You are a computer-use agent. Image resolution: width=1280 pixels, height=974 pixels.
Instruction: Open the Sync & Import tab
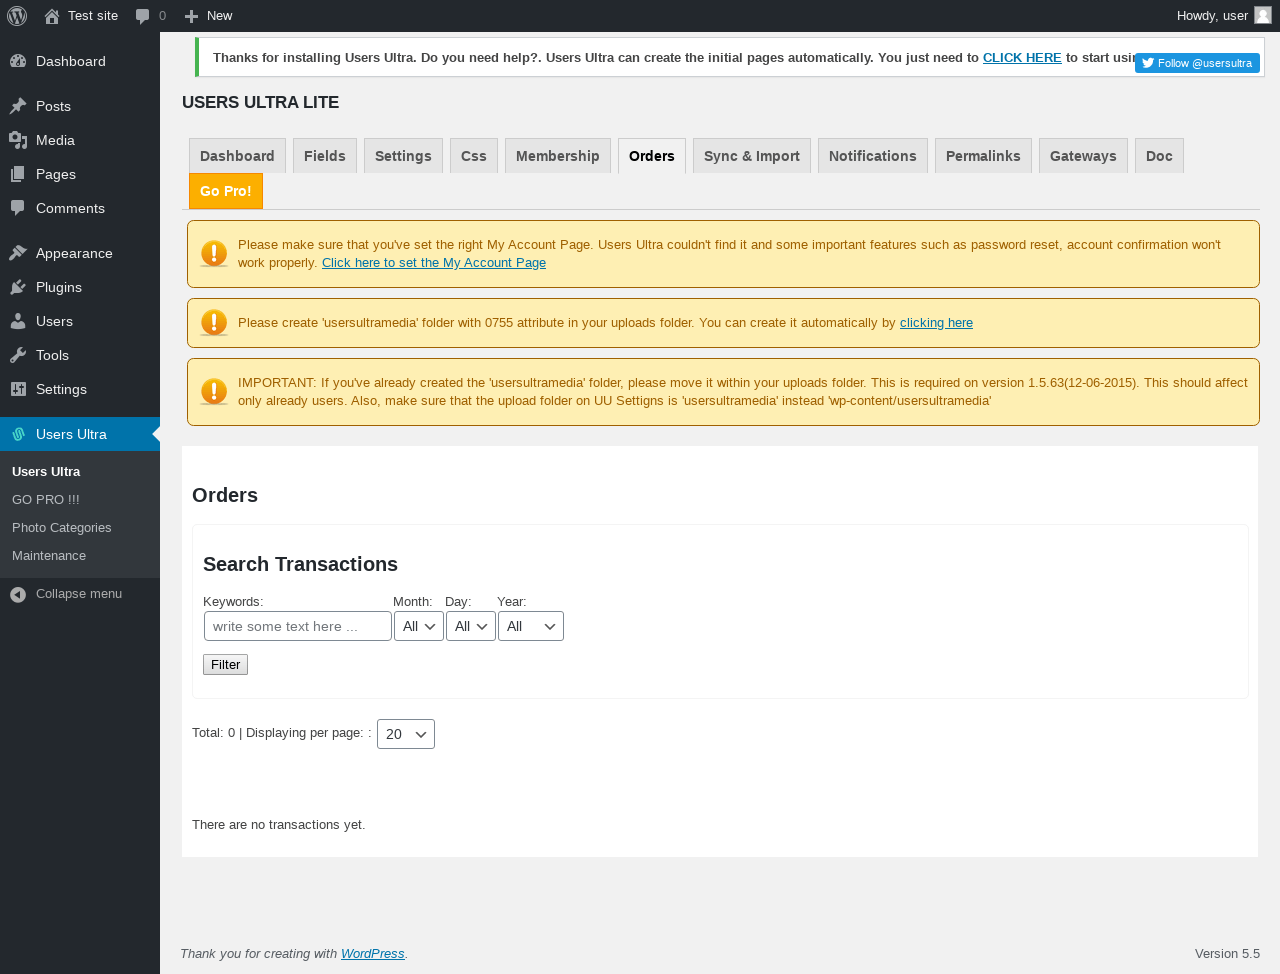pos(752,156)
